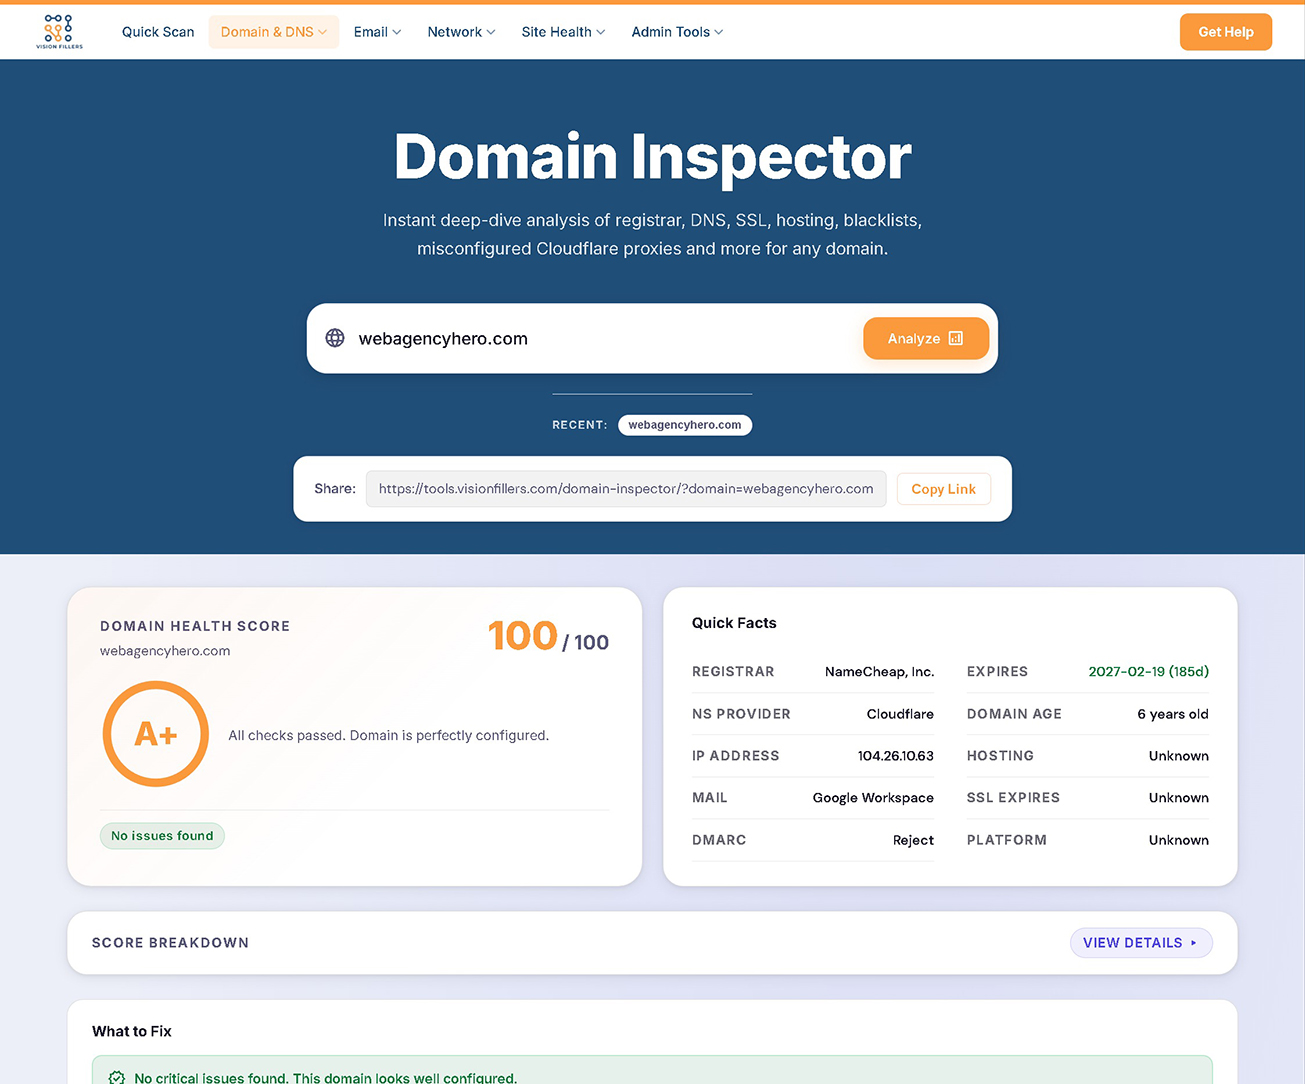Click the Analyze button

point(926,338)
